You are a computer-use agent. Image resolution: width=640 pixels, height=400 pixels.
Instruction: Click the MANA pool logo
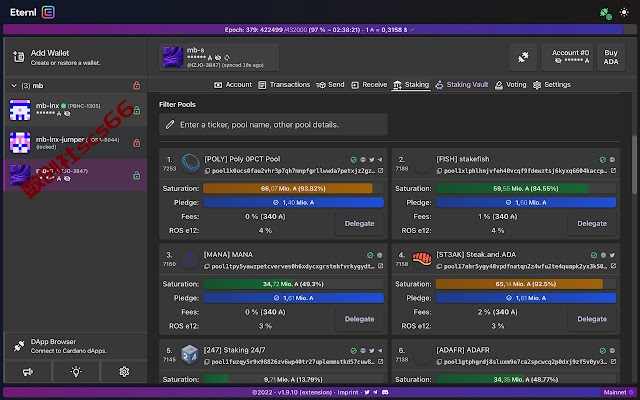coord(190,260)
